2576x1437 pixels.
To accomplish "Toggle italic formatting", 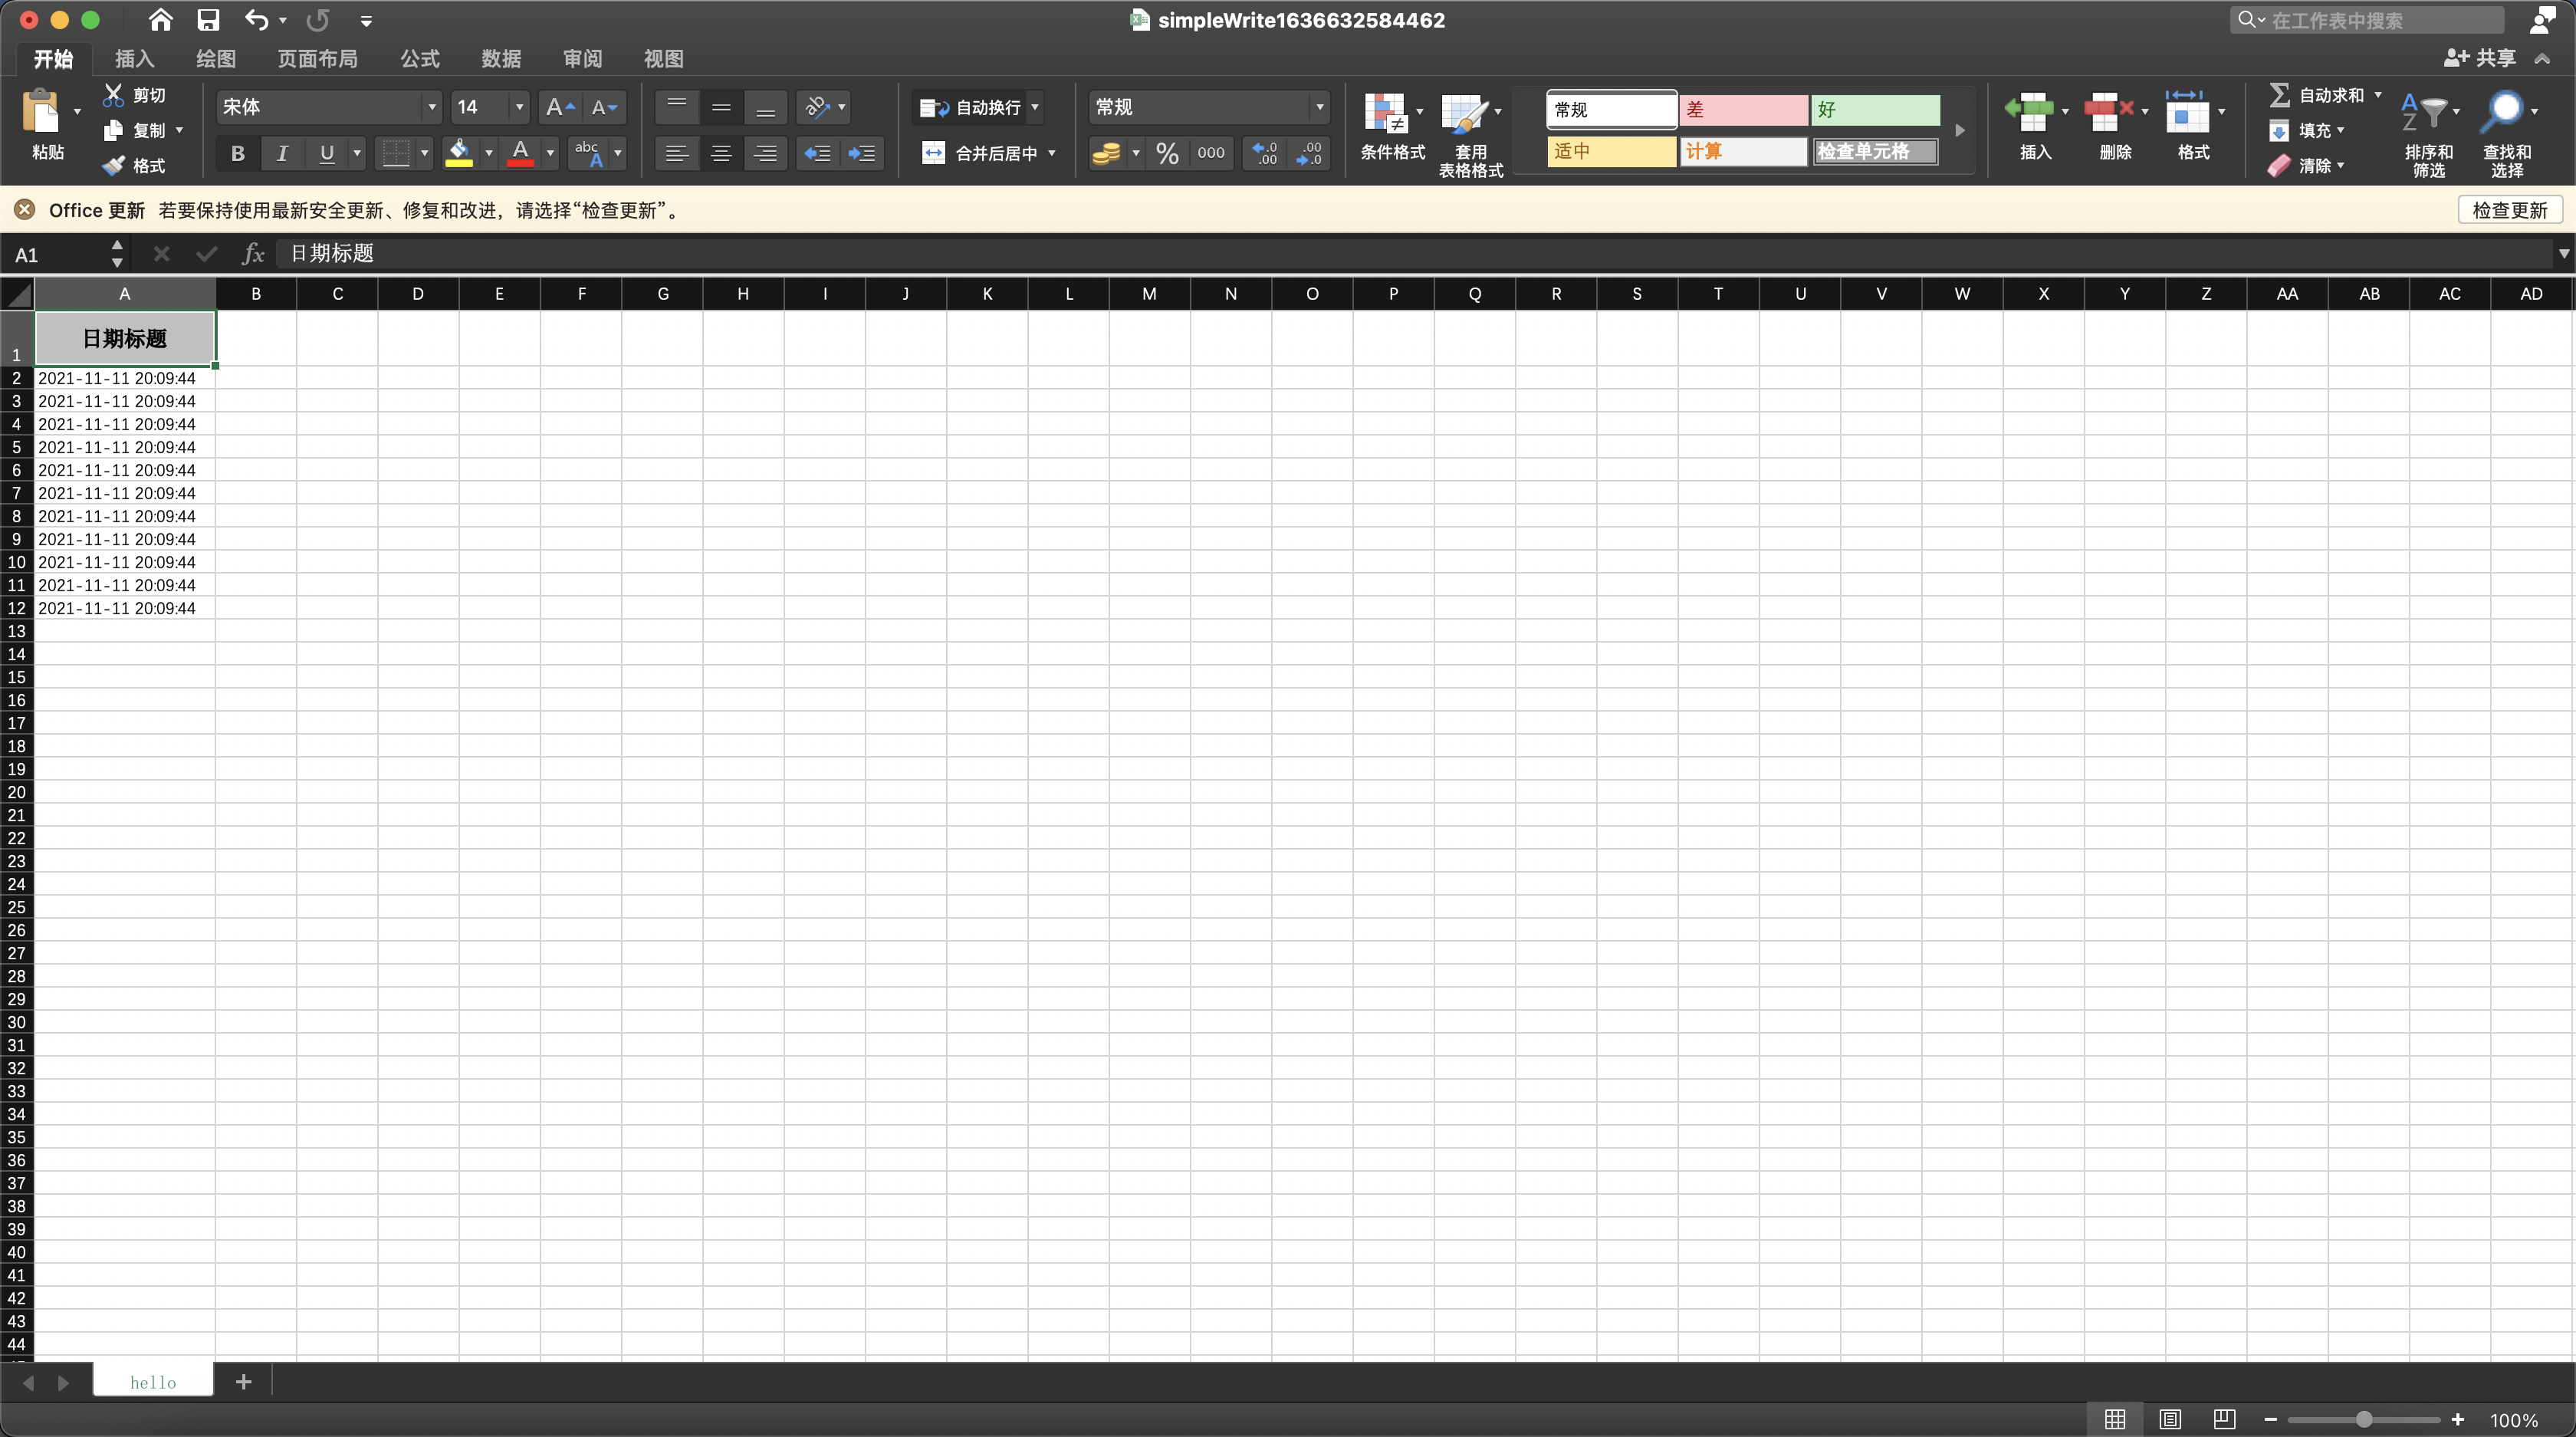I will 282,154.
